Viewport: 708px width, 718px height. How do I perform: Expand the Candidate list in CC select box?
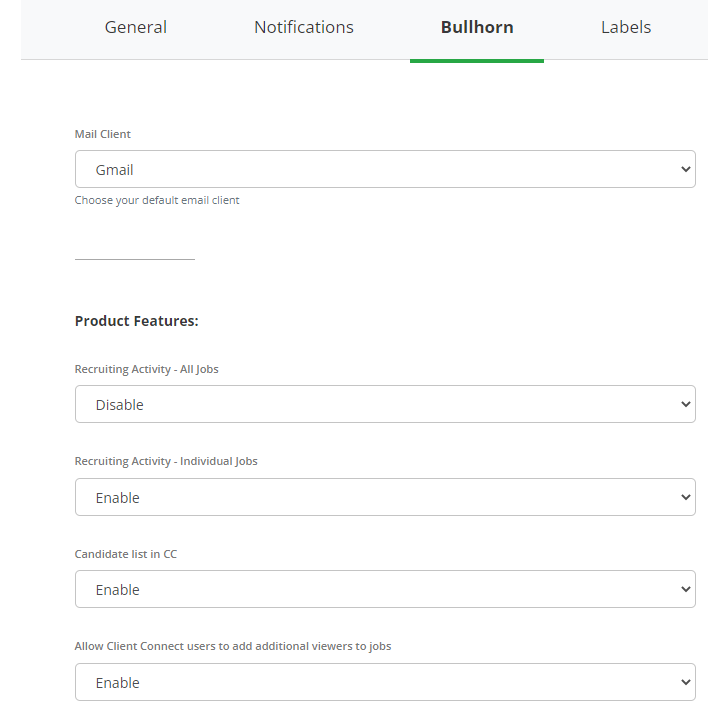[385, 589]
